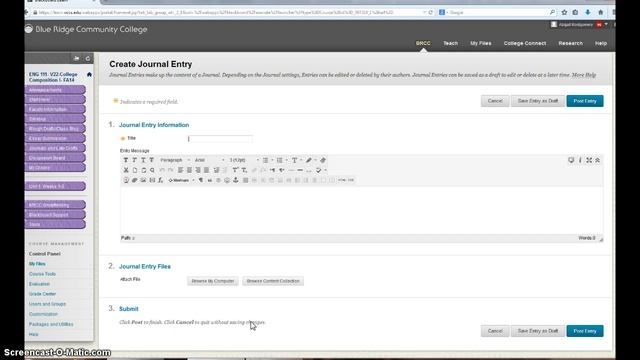
Task: Apply Subscript formatting
Action: 244,170
